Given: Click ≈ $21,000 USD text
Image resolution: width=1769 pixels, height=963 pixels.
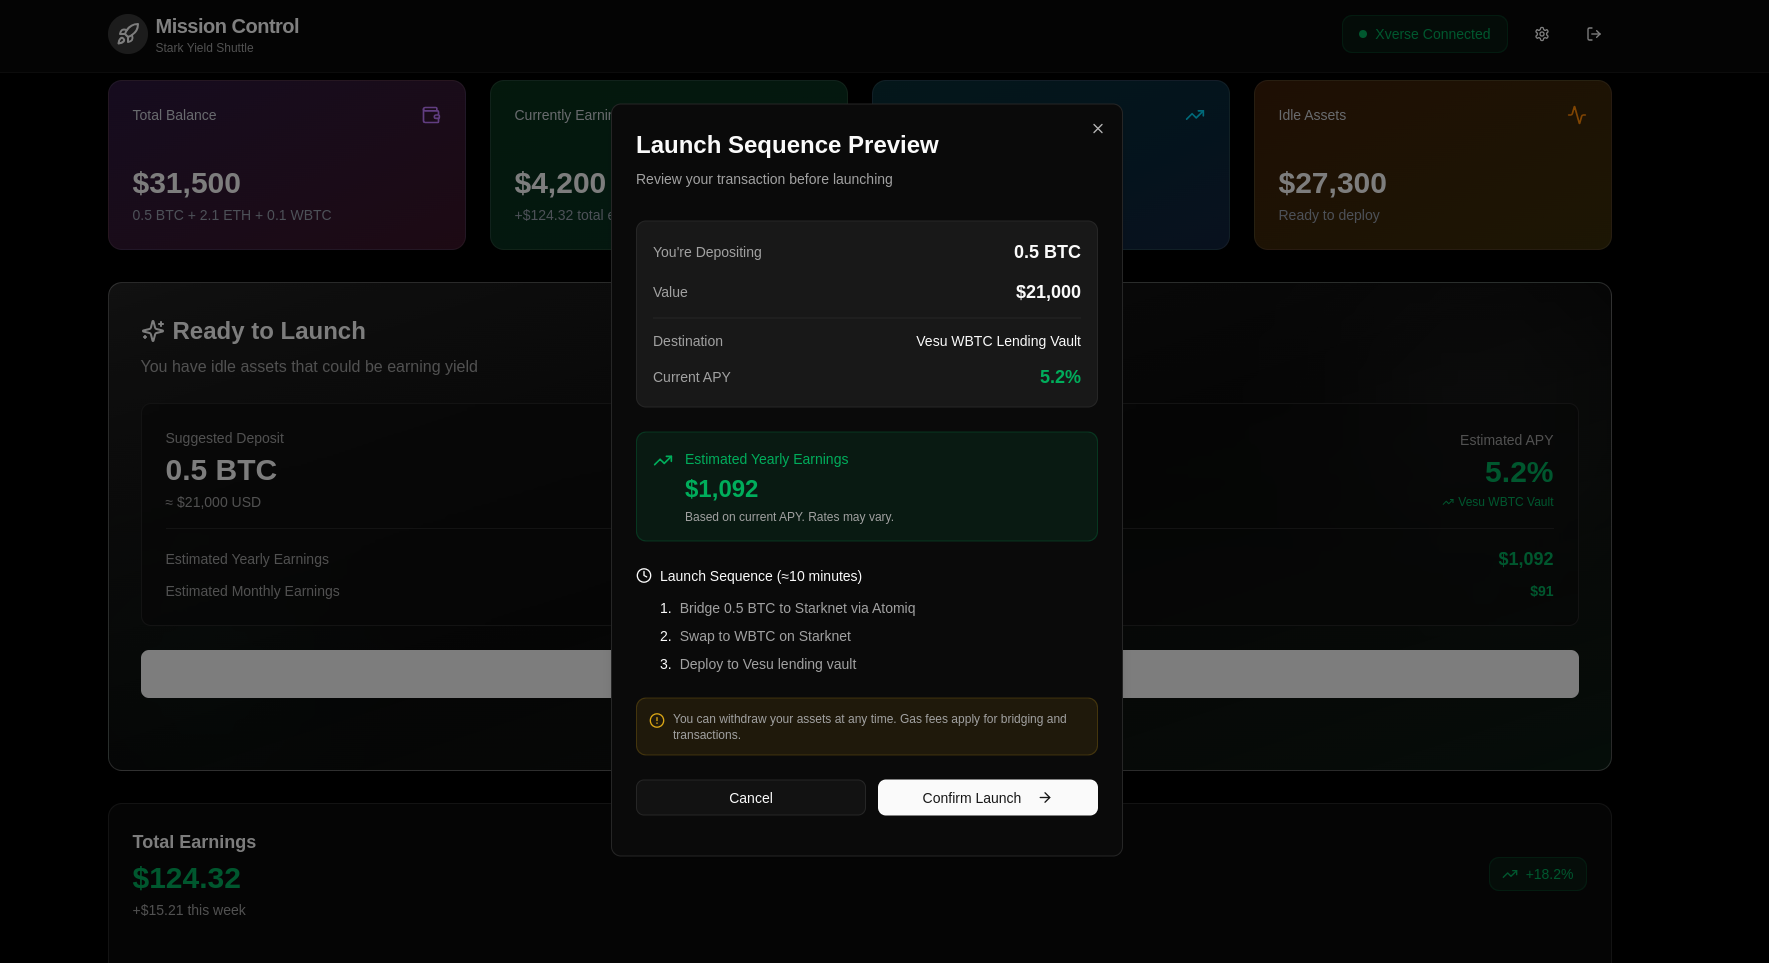Looking at the screenshot, I should click(213, 502).
